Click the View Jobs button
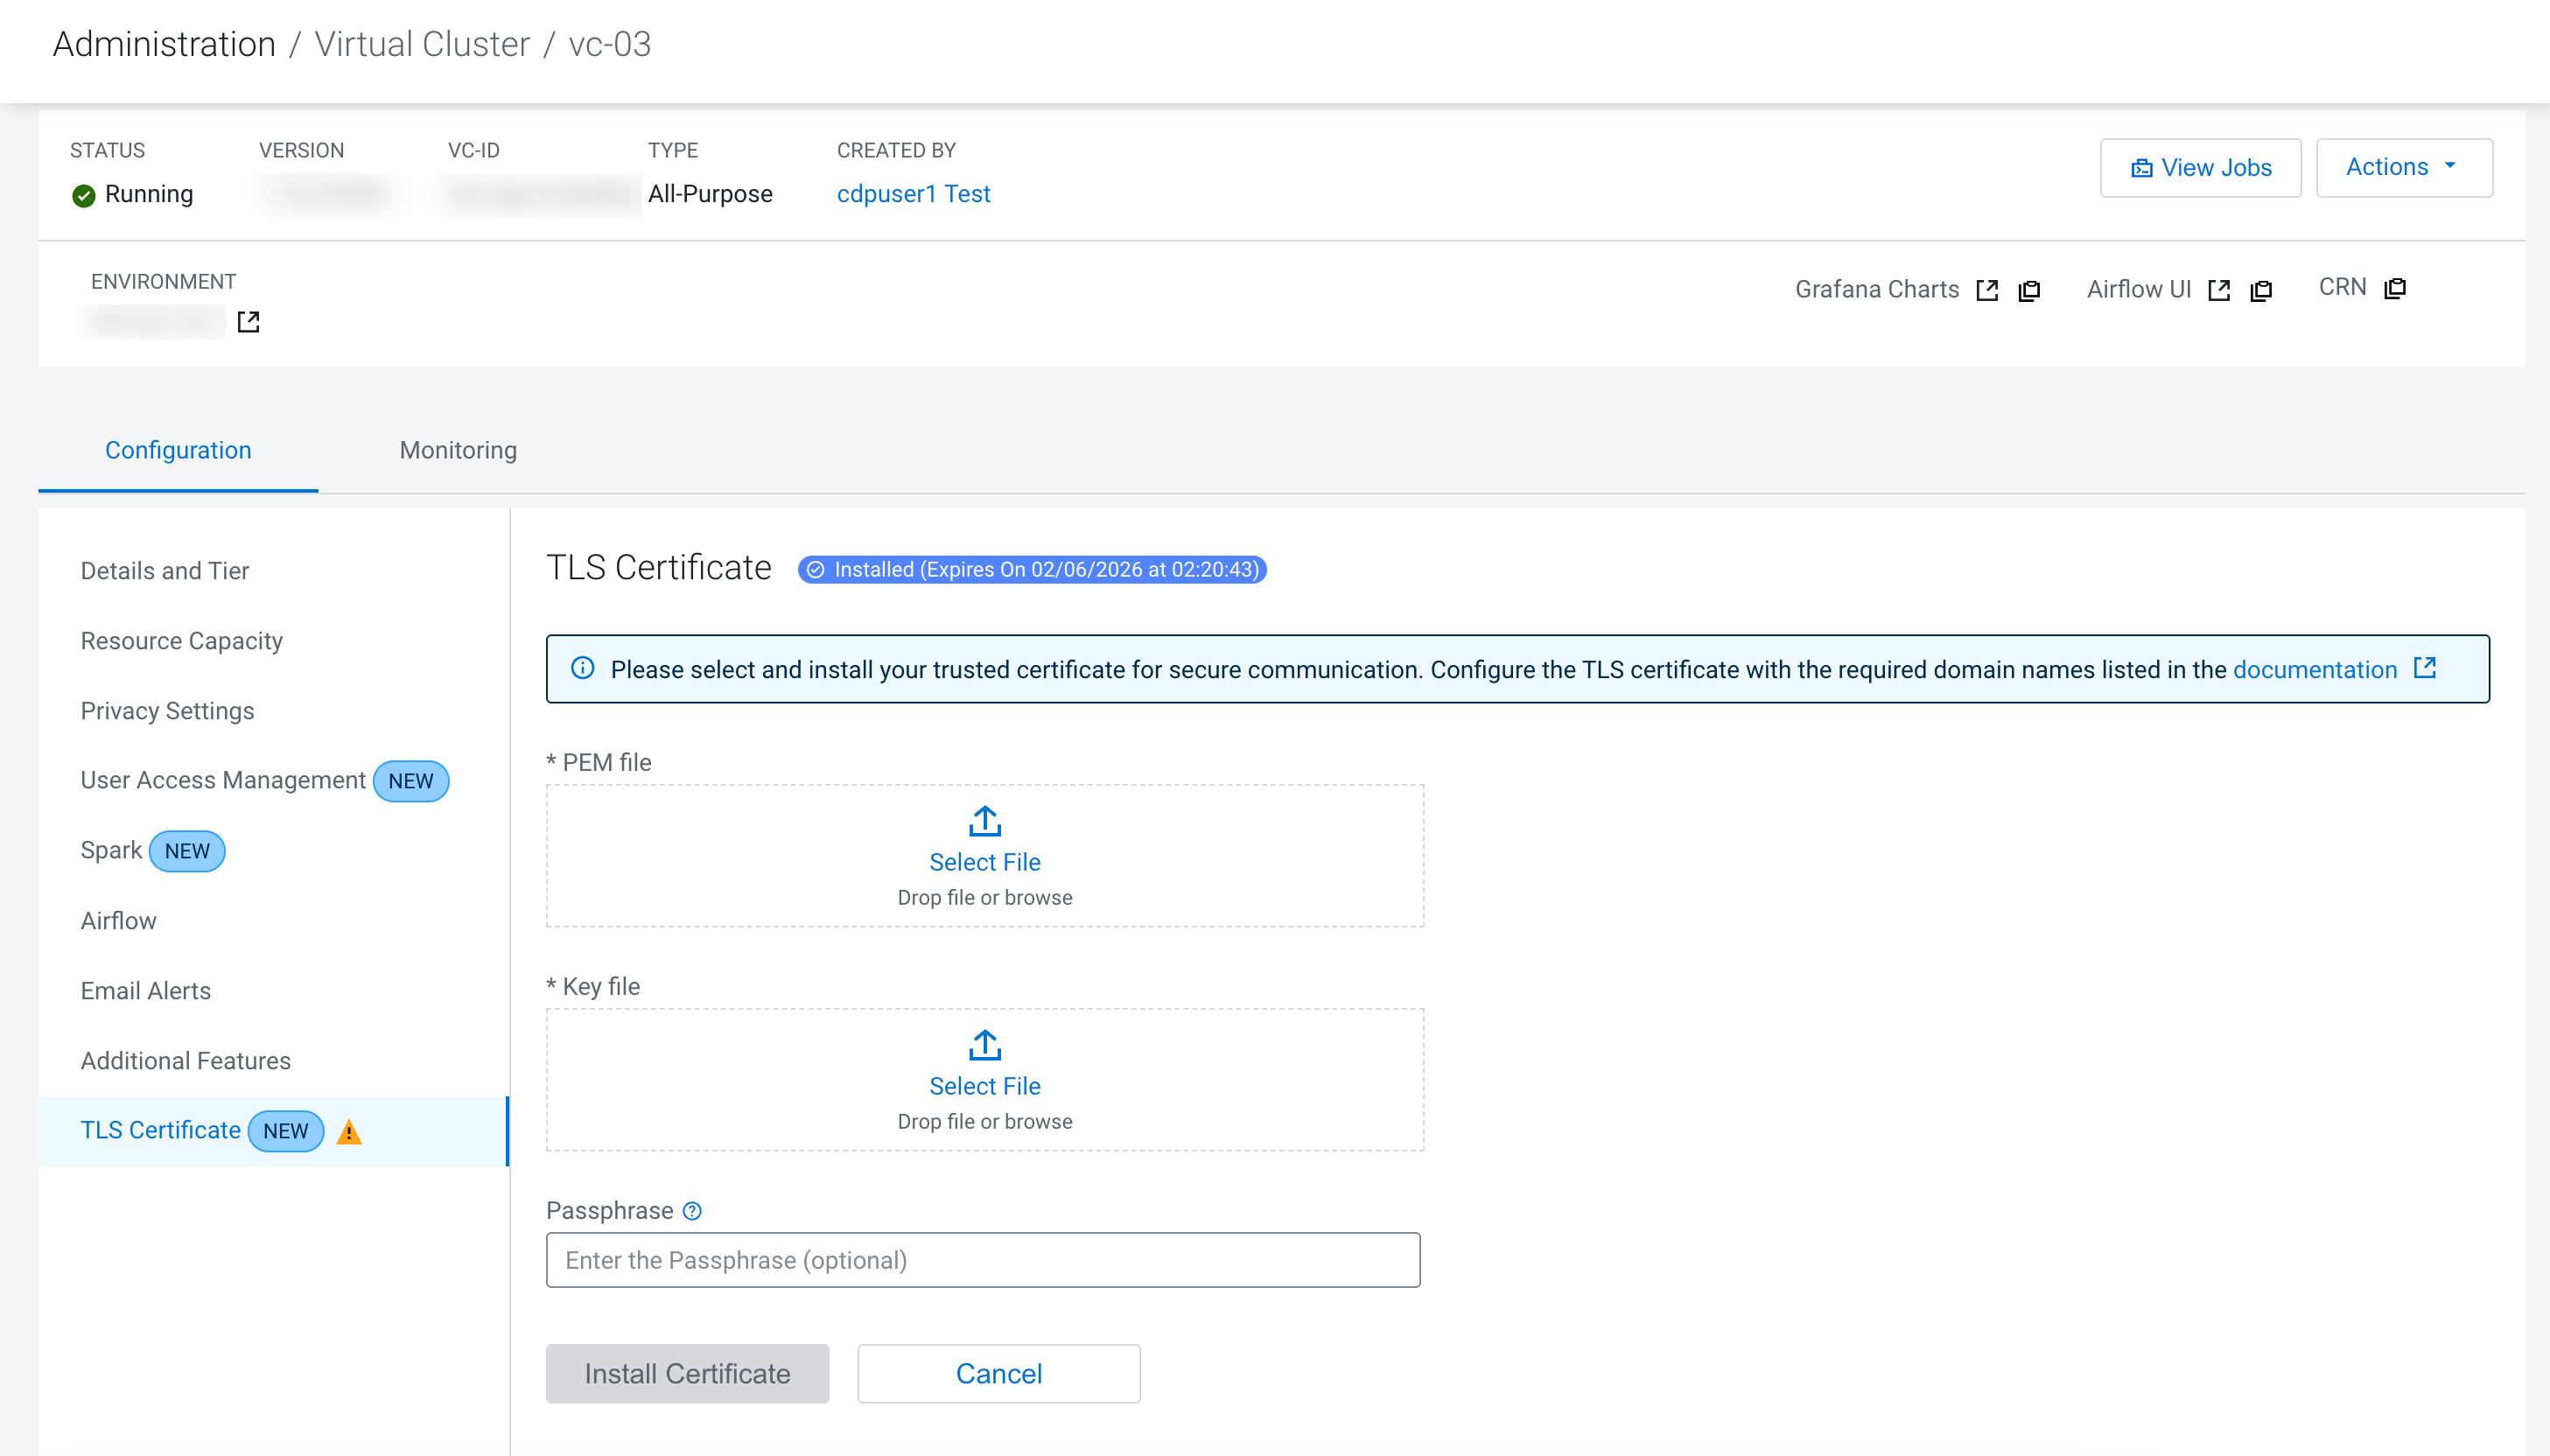2550x1456 pixels. (x=2200, y=167)
